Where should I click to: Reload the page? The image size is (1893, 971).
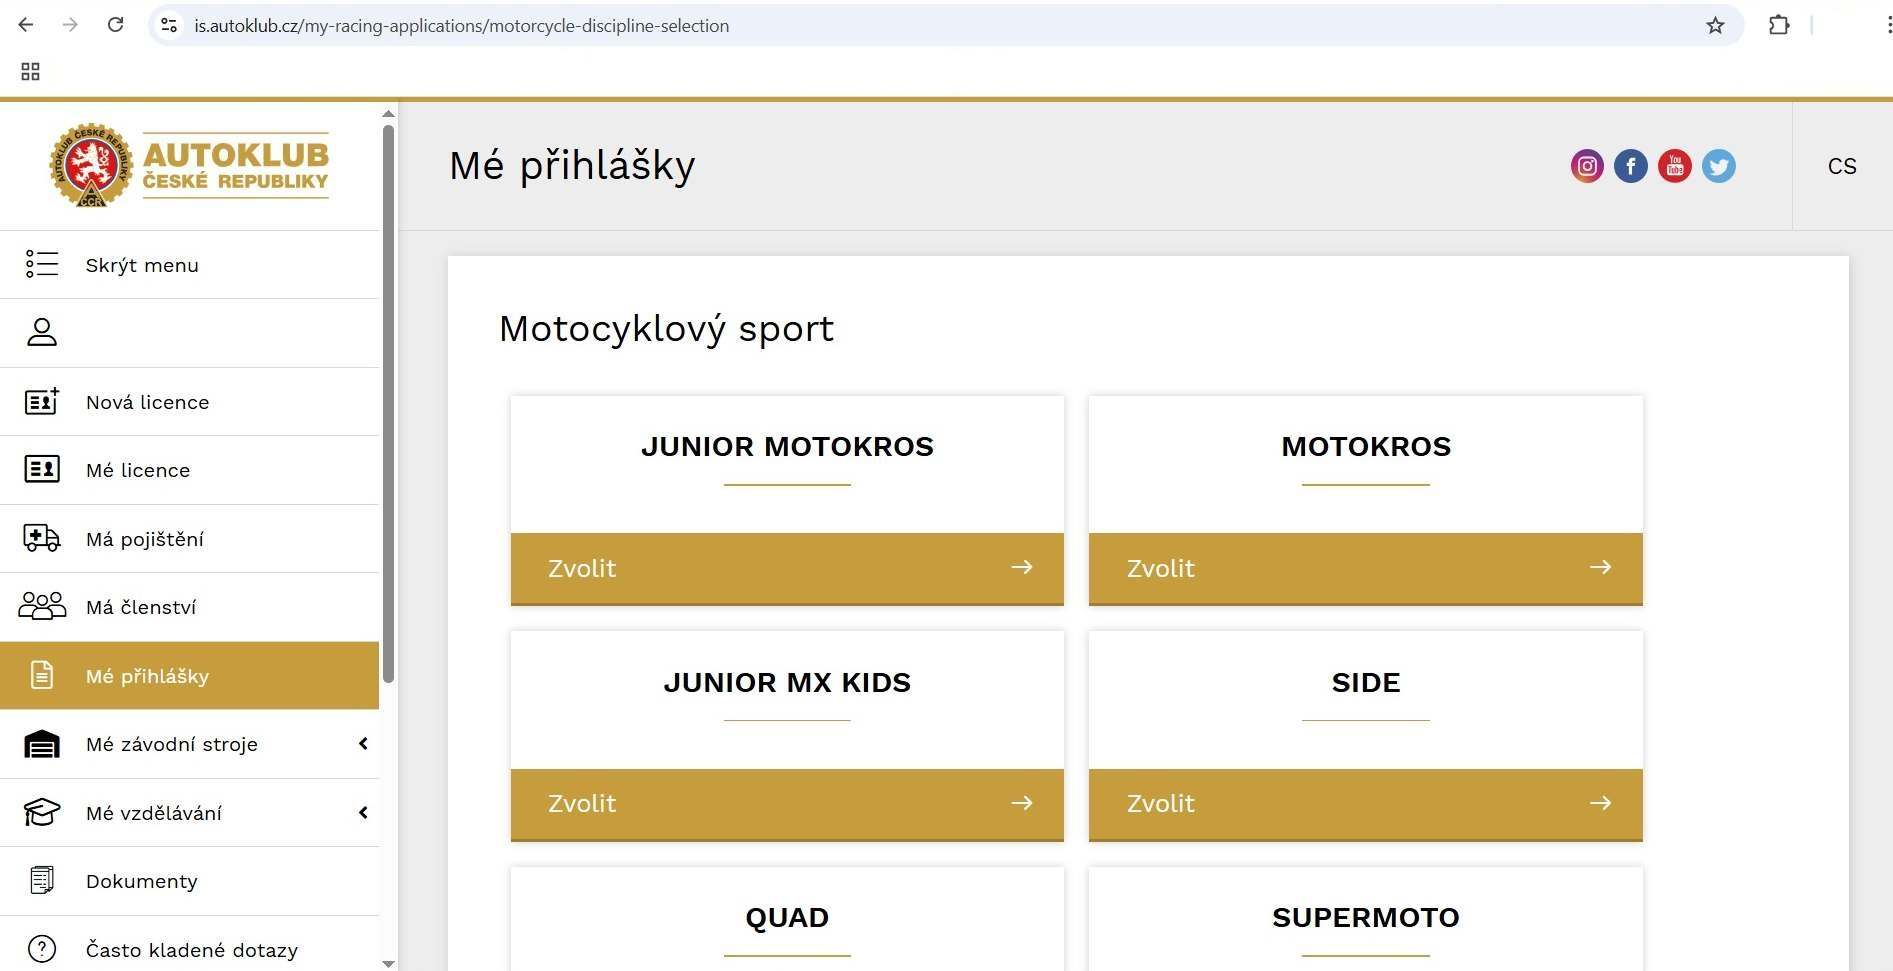116,26
